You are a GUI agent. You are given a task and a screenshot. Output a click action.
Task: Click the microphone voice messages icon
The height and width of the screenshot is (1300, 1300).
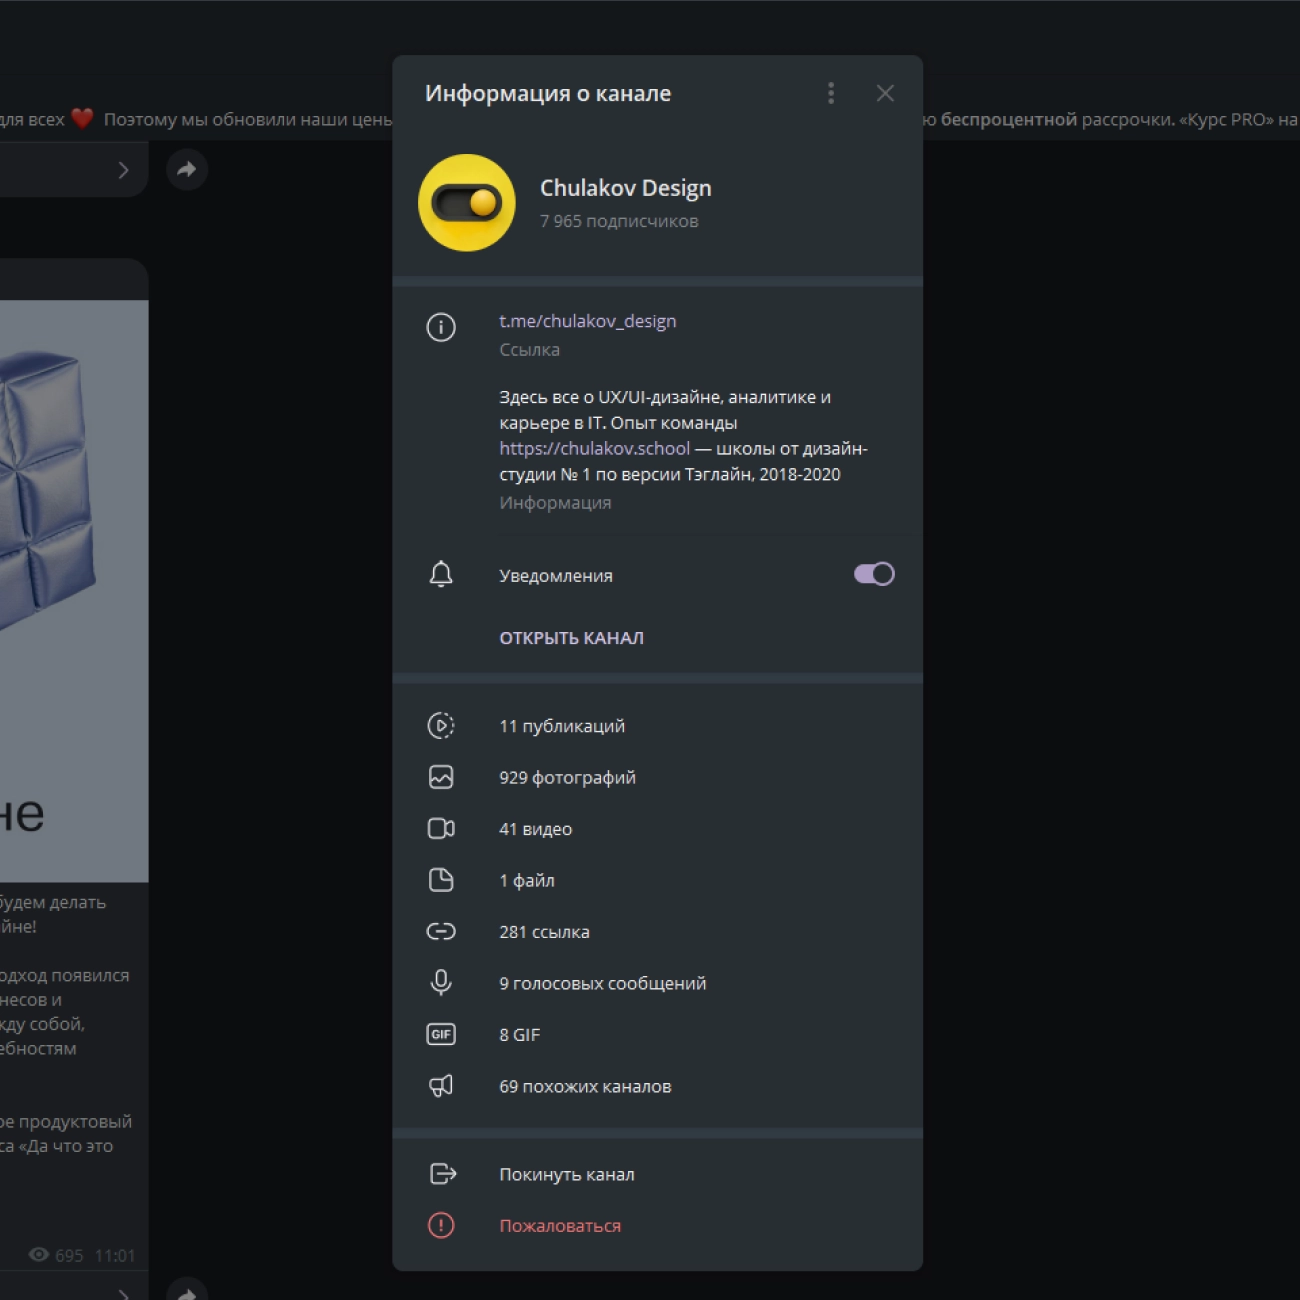(x=441, y=983)
